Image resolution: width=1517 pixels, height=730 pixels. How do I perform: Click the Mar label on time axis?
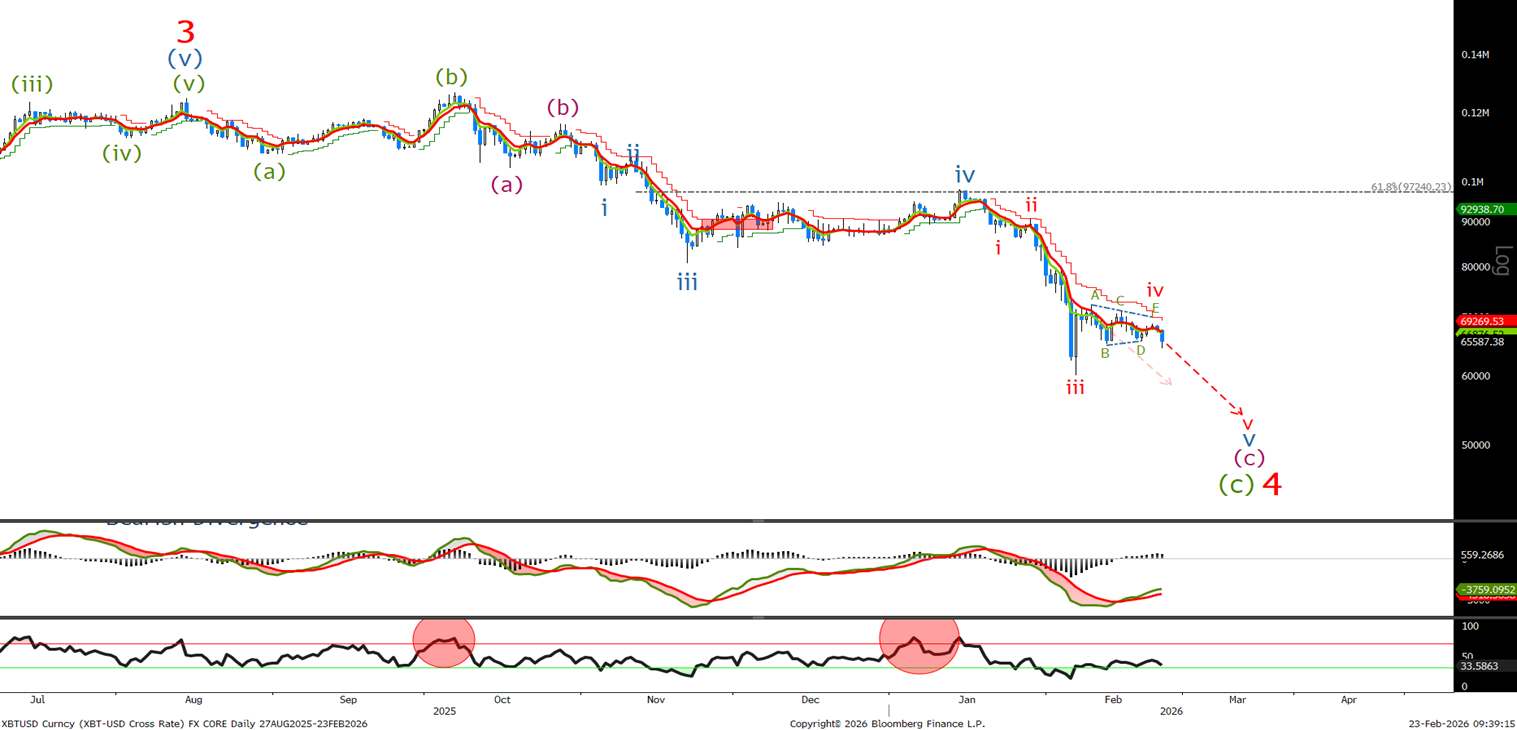[x=1237, y=700]
